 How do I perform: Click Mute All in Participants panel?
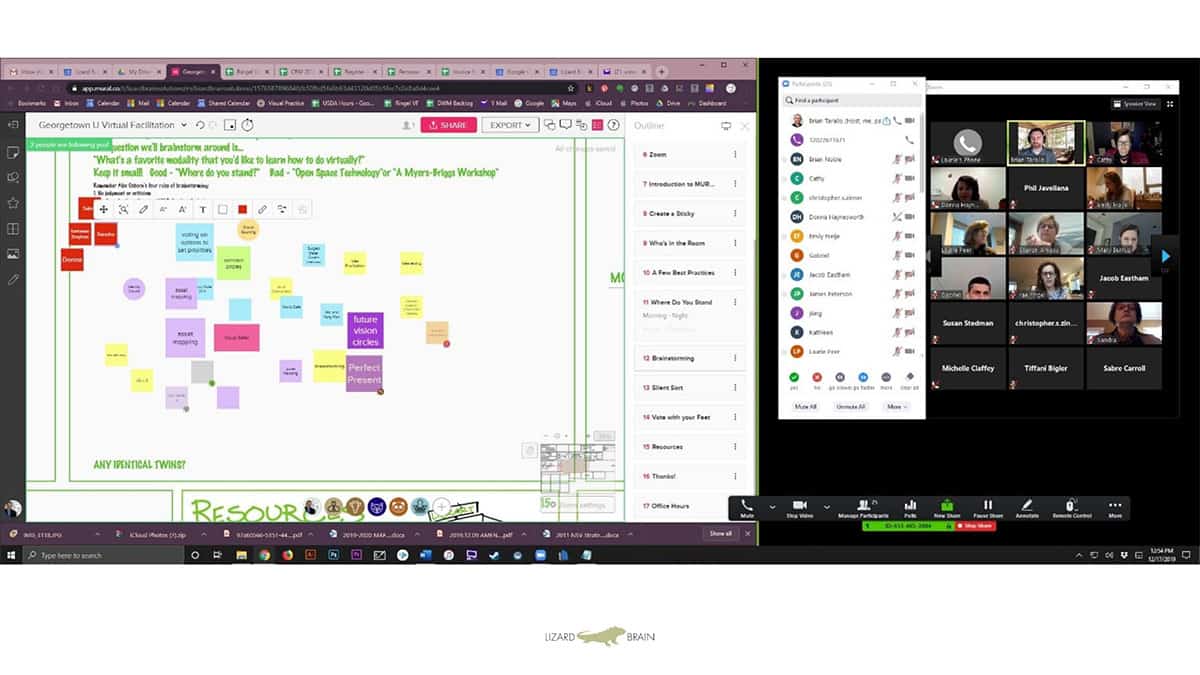tap(806, 407)
